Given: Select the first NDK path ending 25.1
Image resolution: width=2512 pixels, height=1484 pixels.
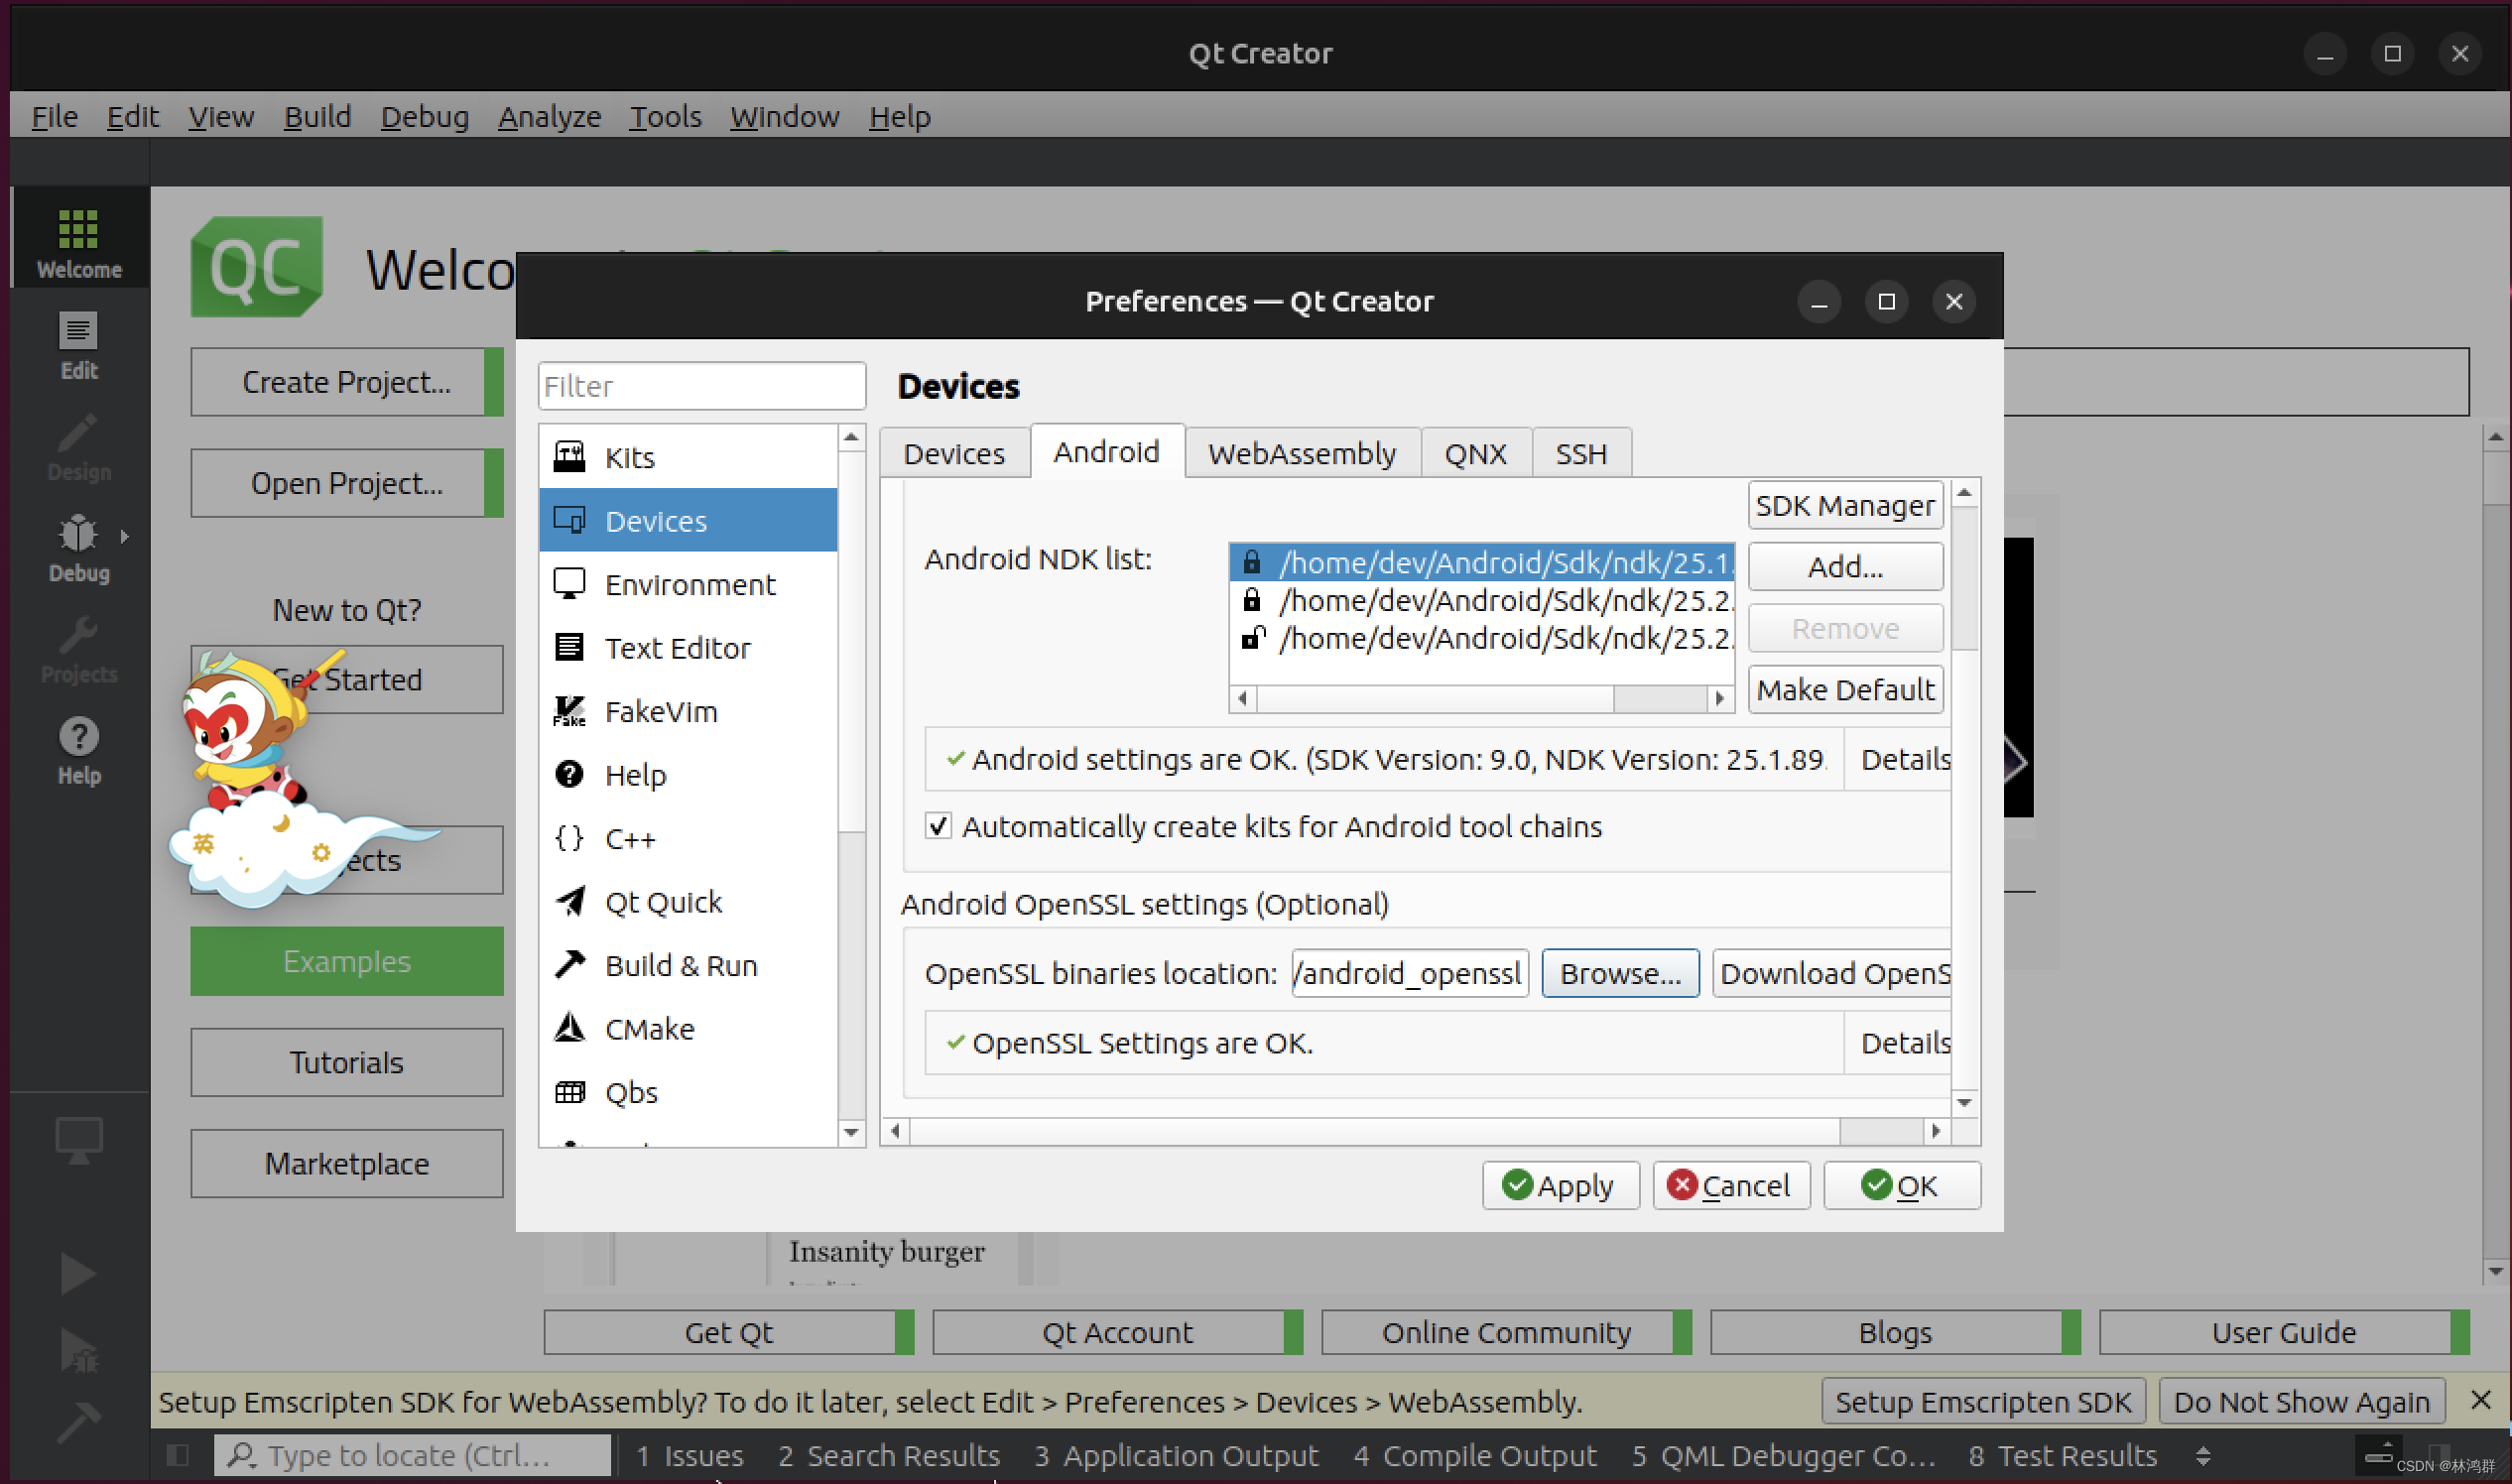Looking at the screenshot, I should 1482,562.
